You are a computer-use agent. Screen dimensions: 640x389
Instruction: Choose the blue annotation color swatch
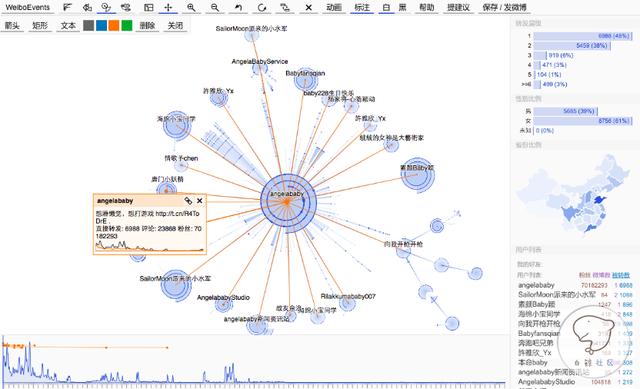coord(101,25)
